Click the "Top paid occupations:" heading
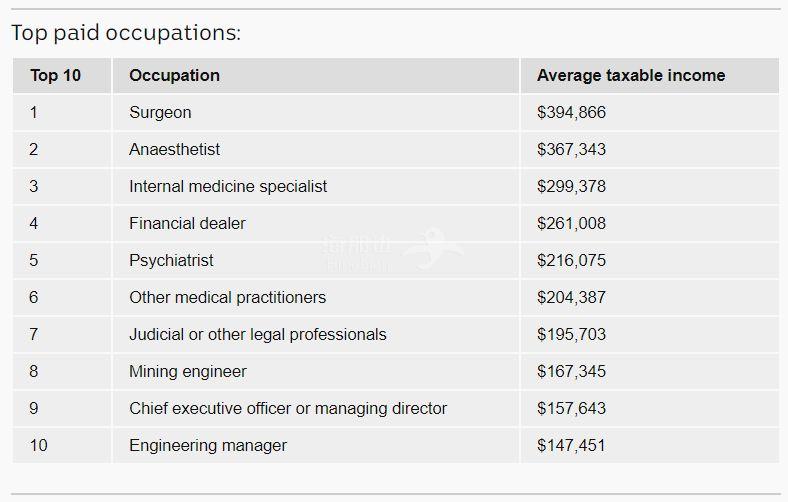Viewport: 788px width, 502px height. coord(126,33)
